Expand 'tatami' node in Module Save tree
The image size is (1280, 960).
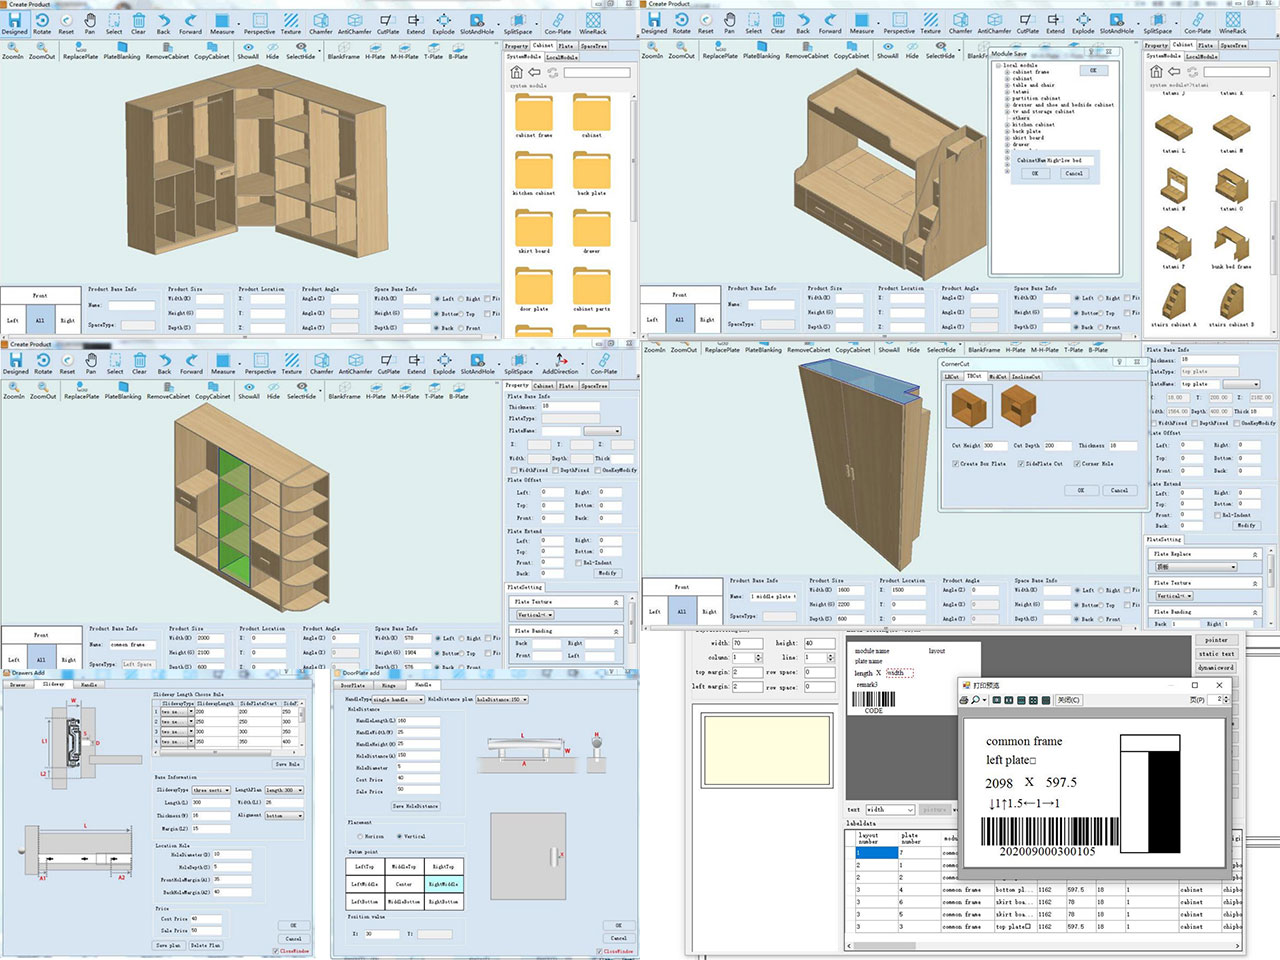(1007, 92)
